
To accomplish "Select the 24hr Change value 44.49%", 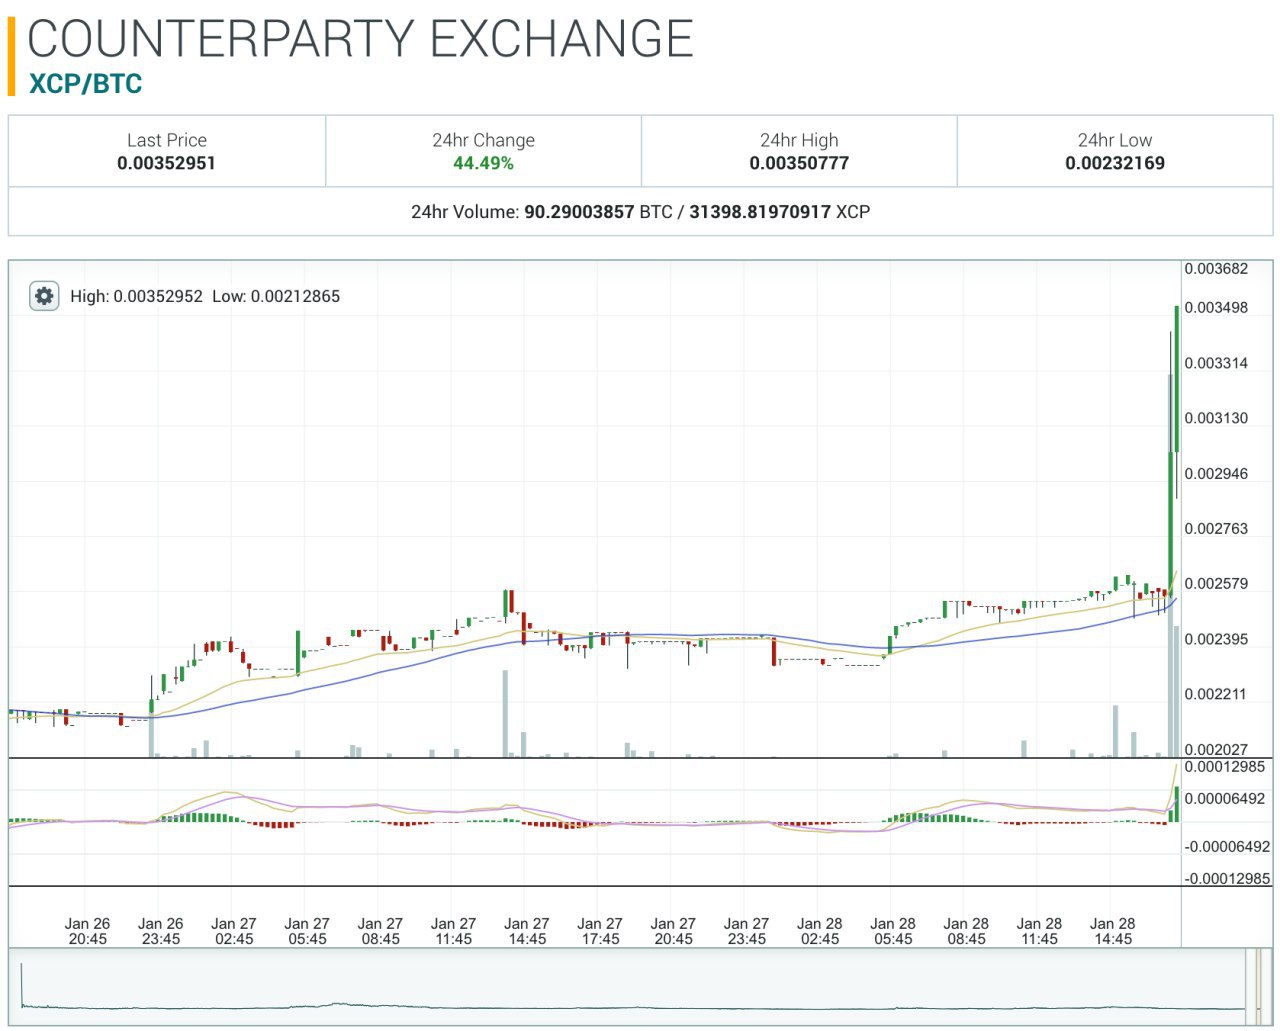I will coord(483,163).
